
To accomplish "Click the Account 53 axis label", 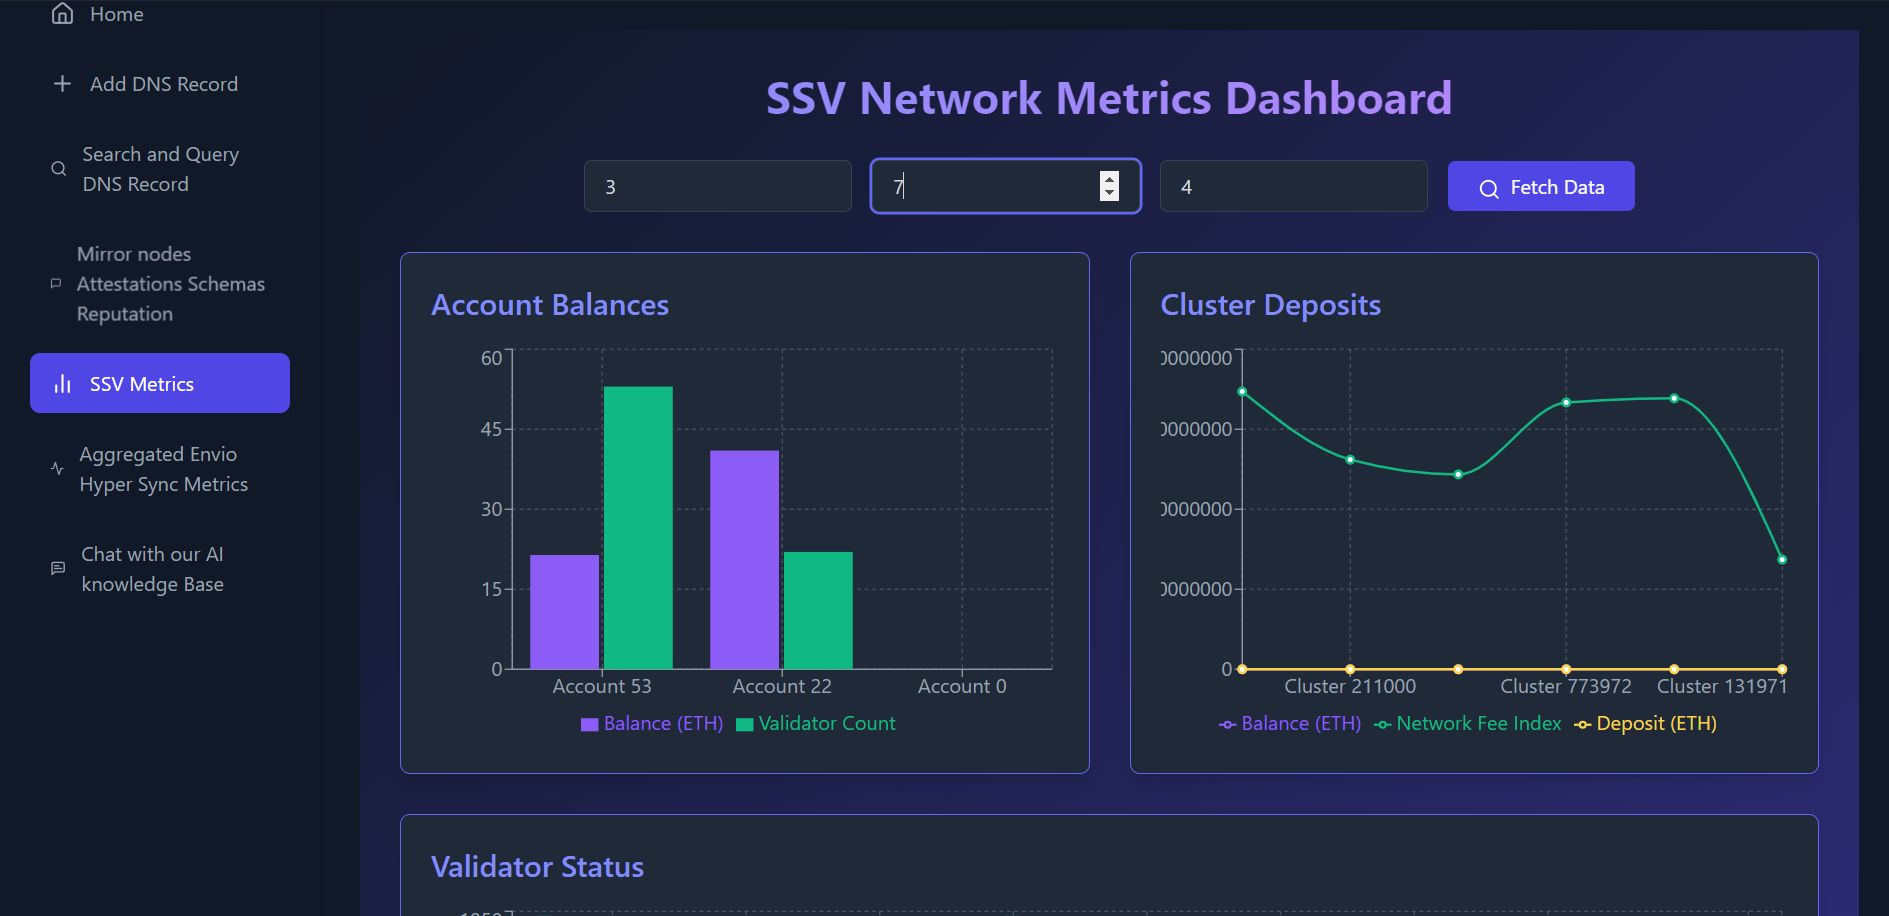I will click(602, 687).
